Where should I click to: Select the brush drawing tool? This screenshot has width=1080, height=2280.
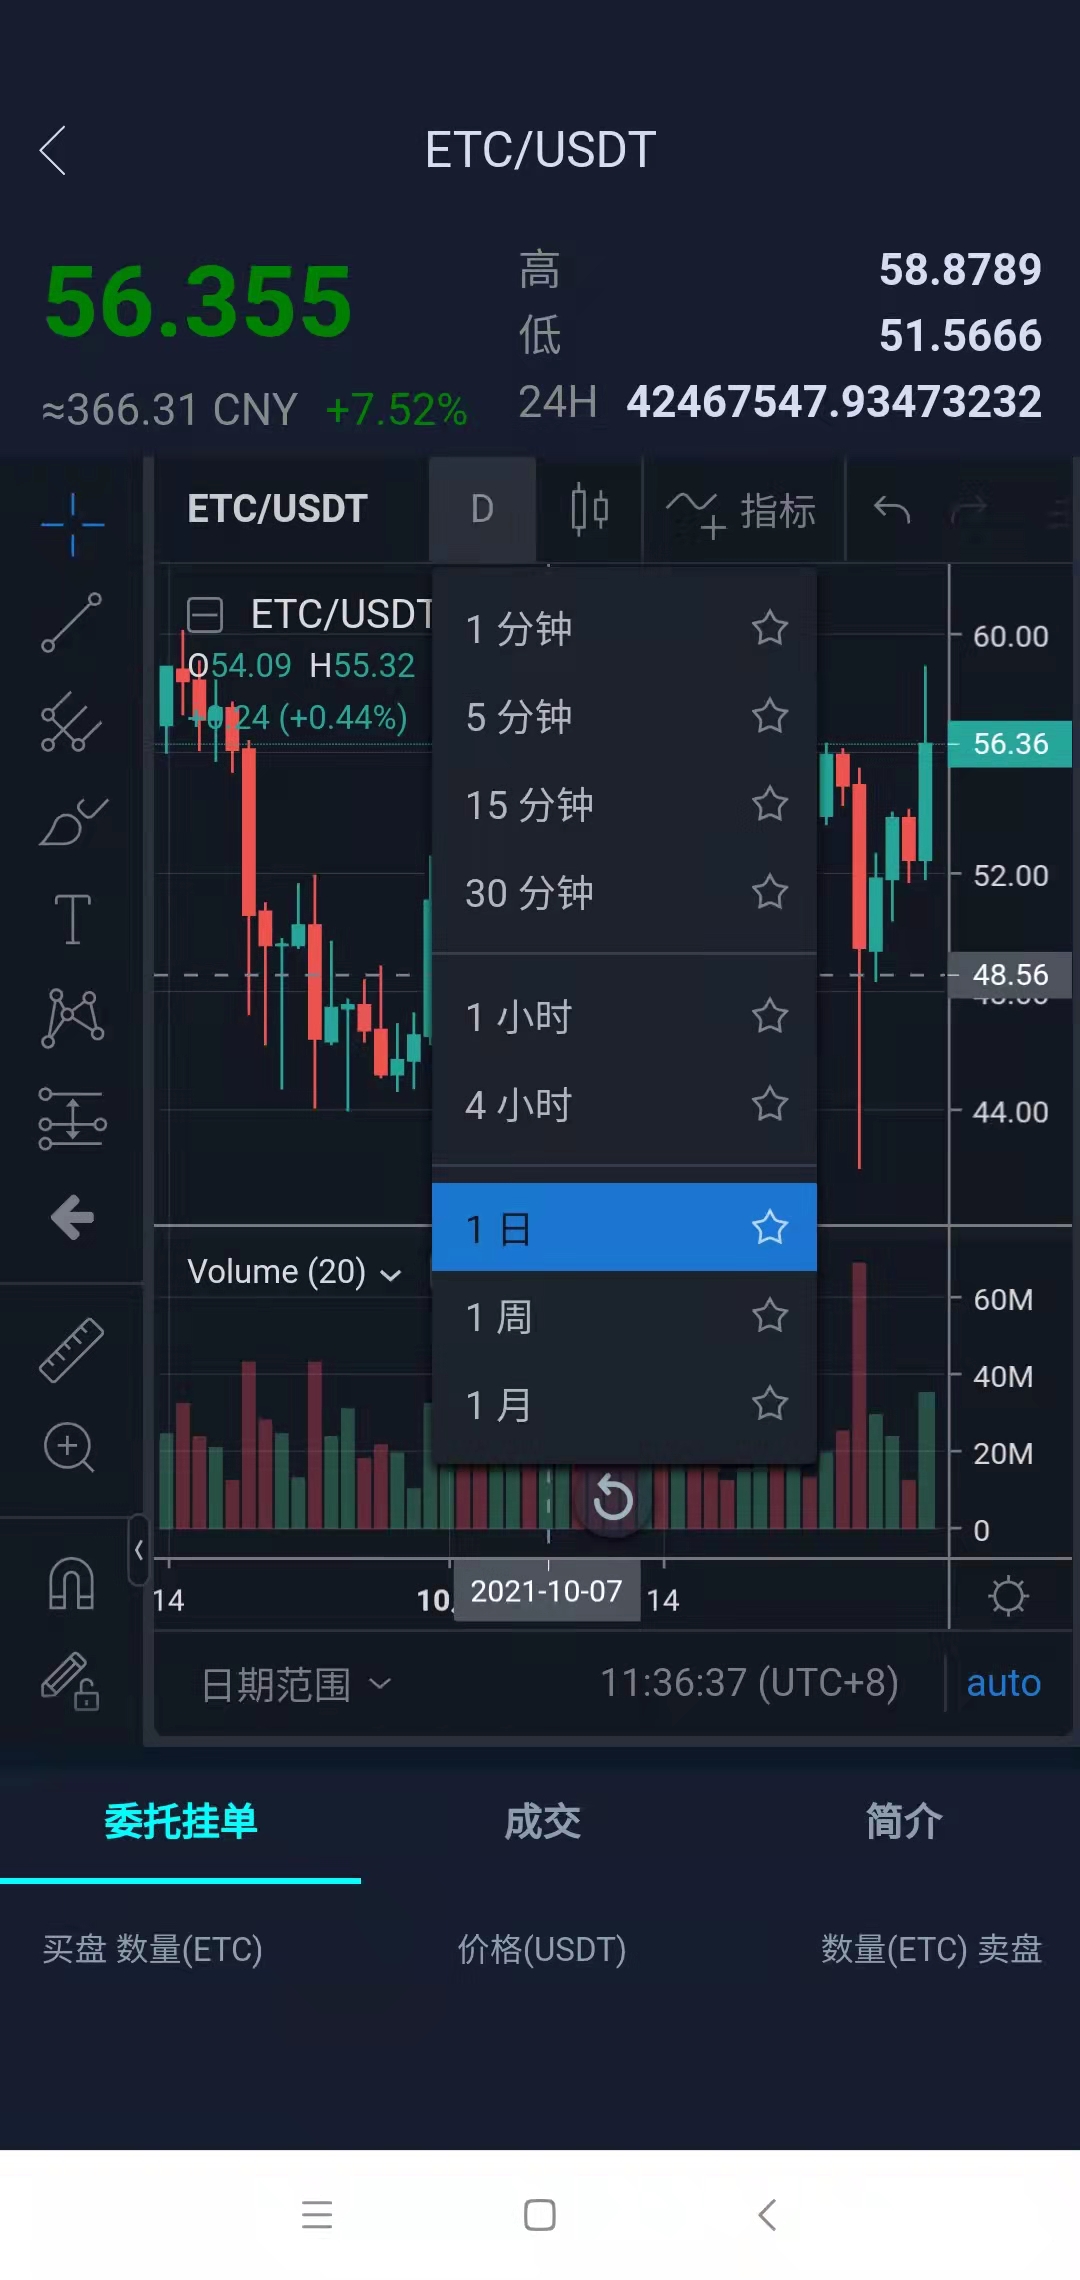(72, 822)
